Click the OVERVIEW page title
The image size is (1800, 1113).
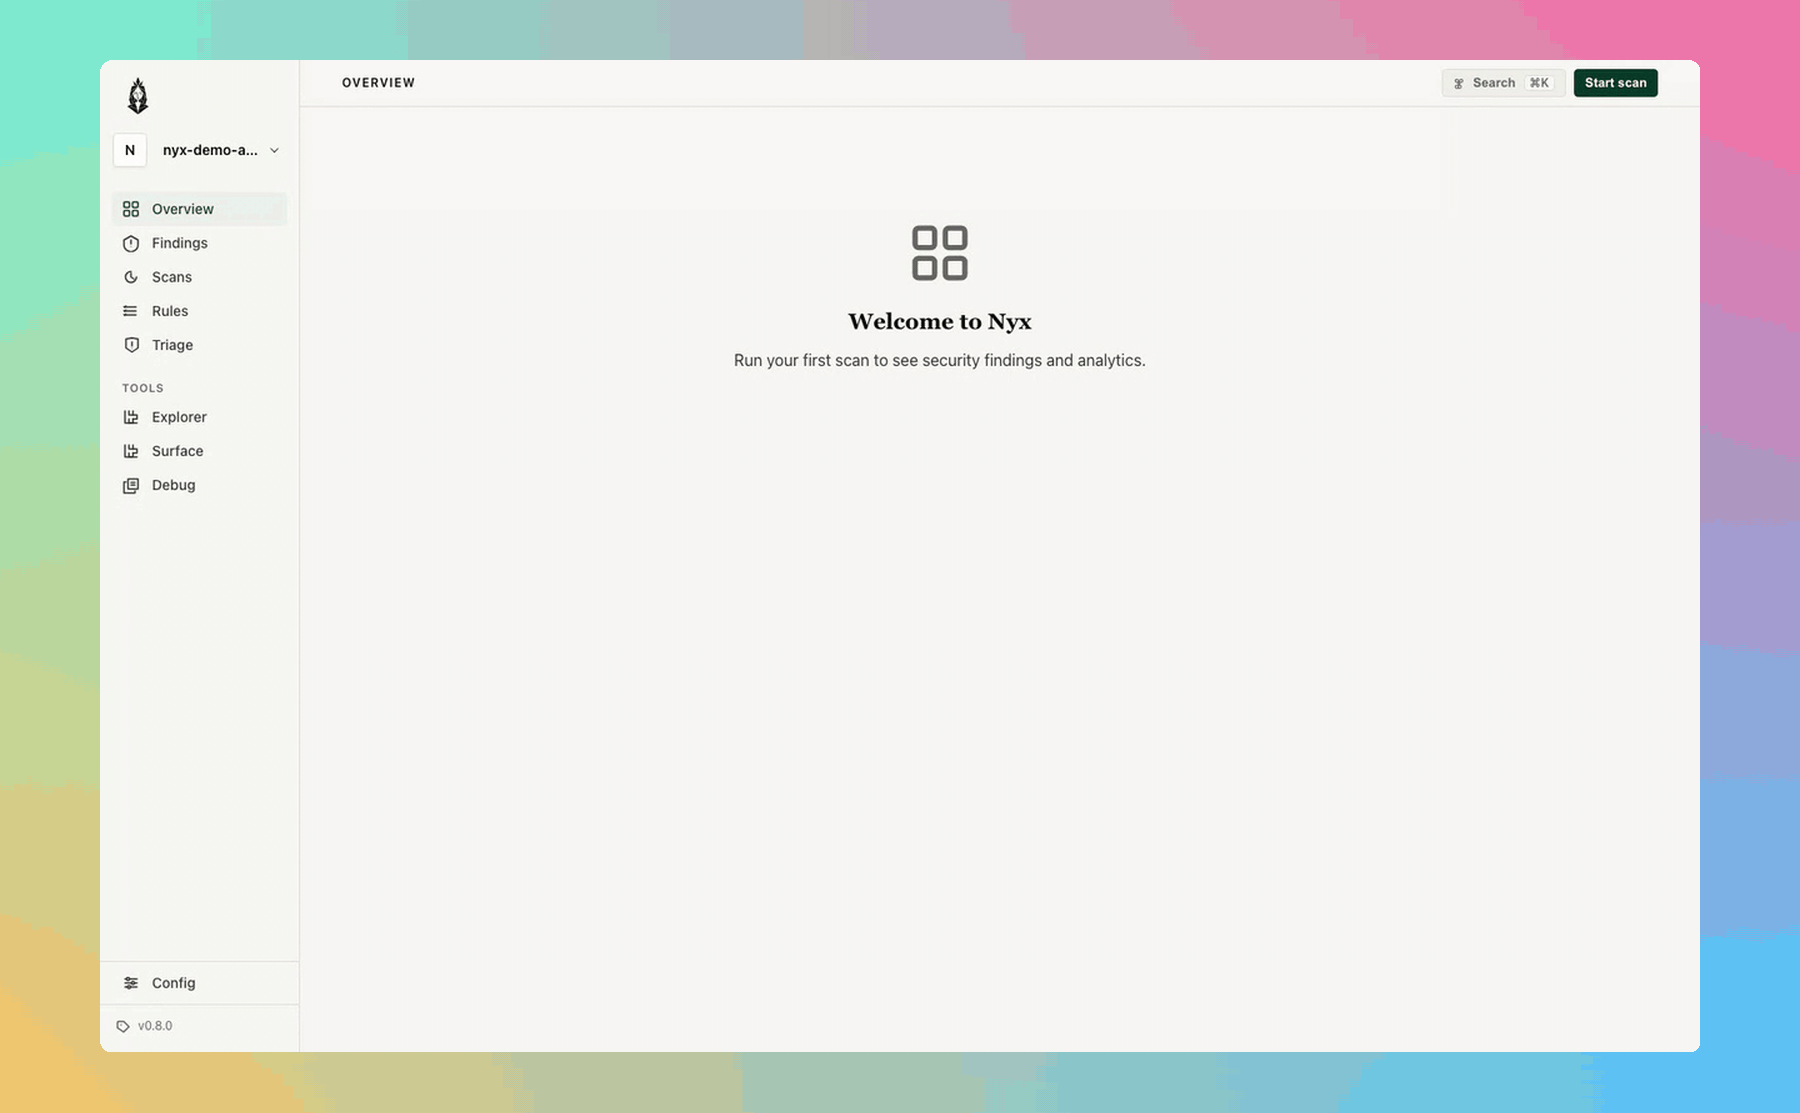point(378,83)
